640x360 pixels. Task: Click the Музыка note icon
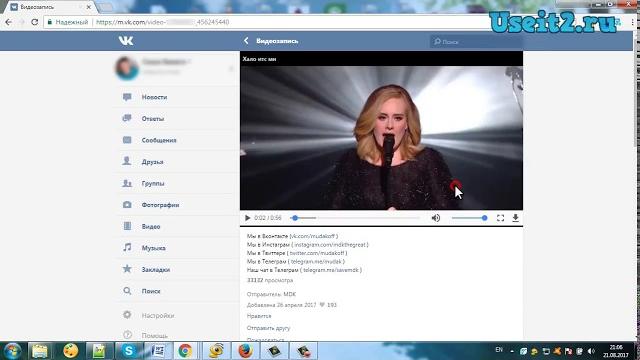pos(127,247)
